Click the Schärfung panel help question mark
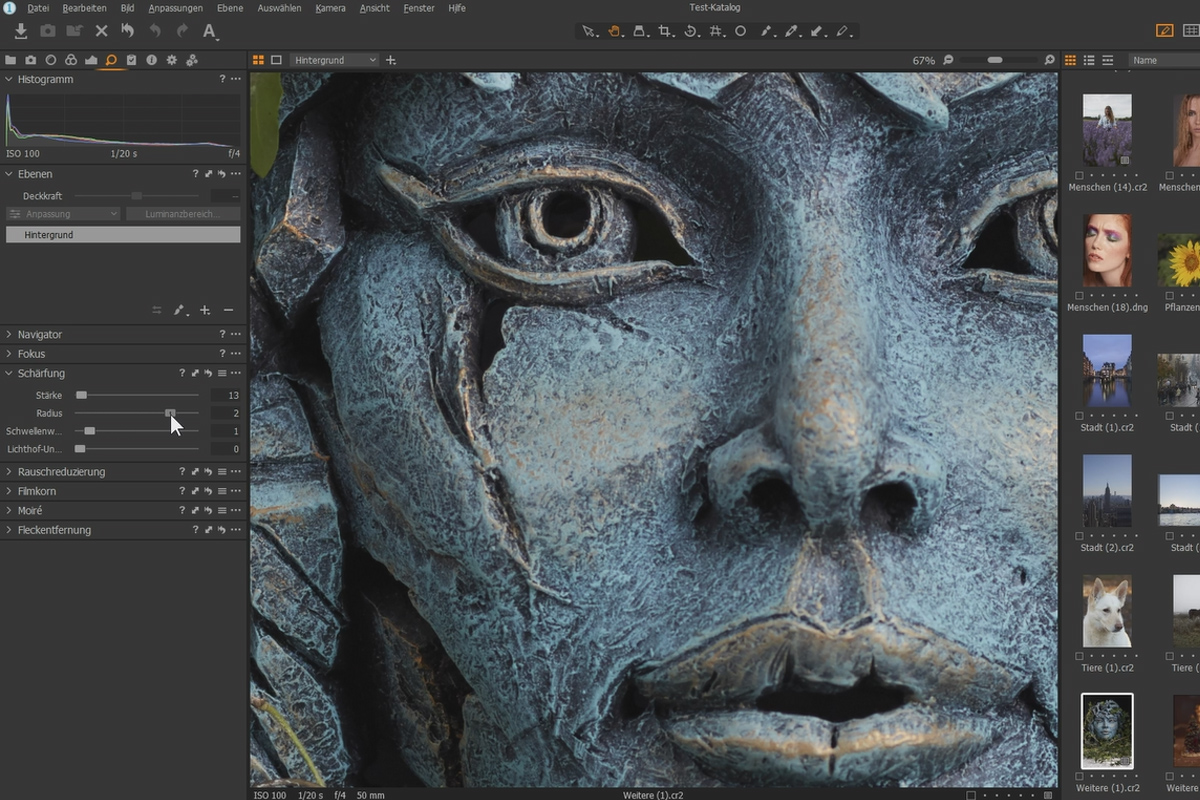This screenshot has width=1200, height=800. click(x=182, y=373)
